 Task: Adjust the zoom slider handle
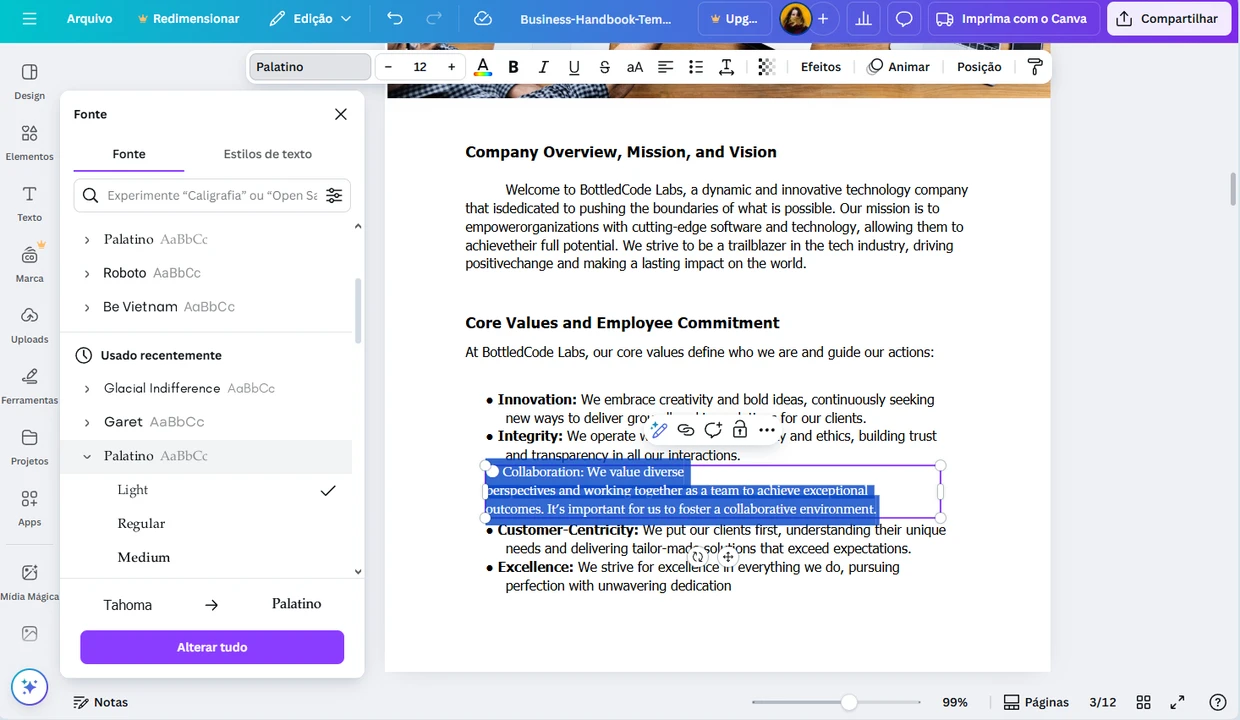[849, 702]
